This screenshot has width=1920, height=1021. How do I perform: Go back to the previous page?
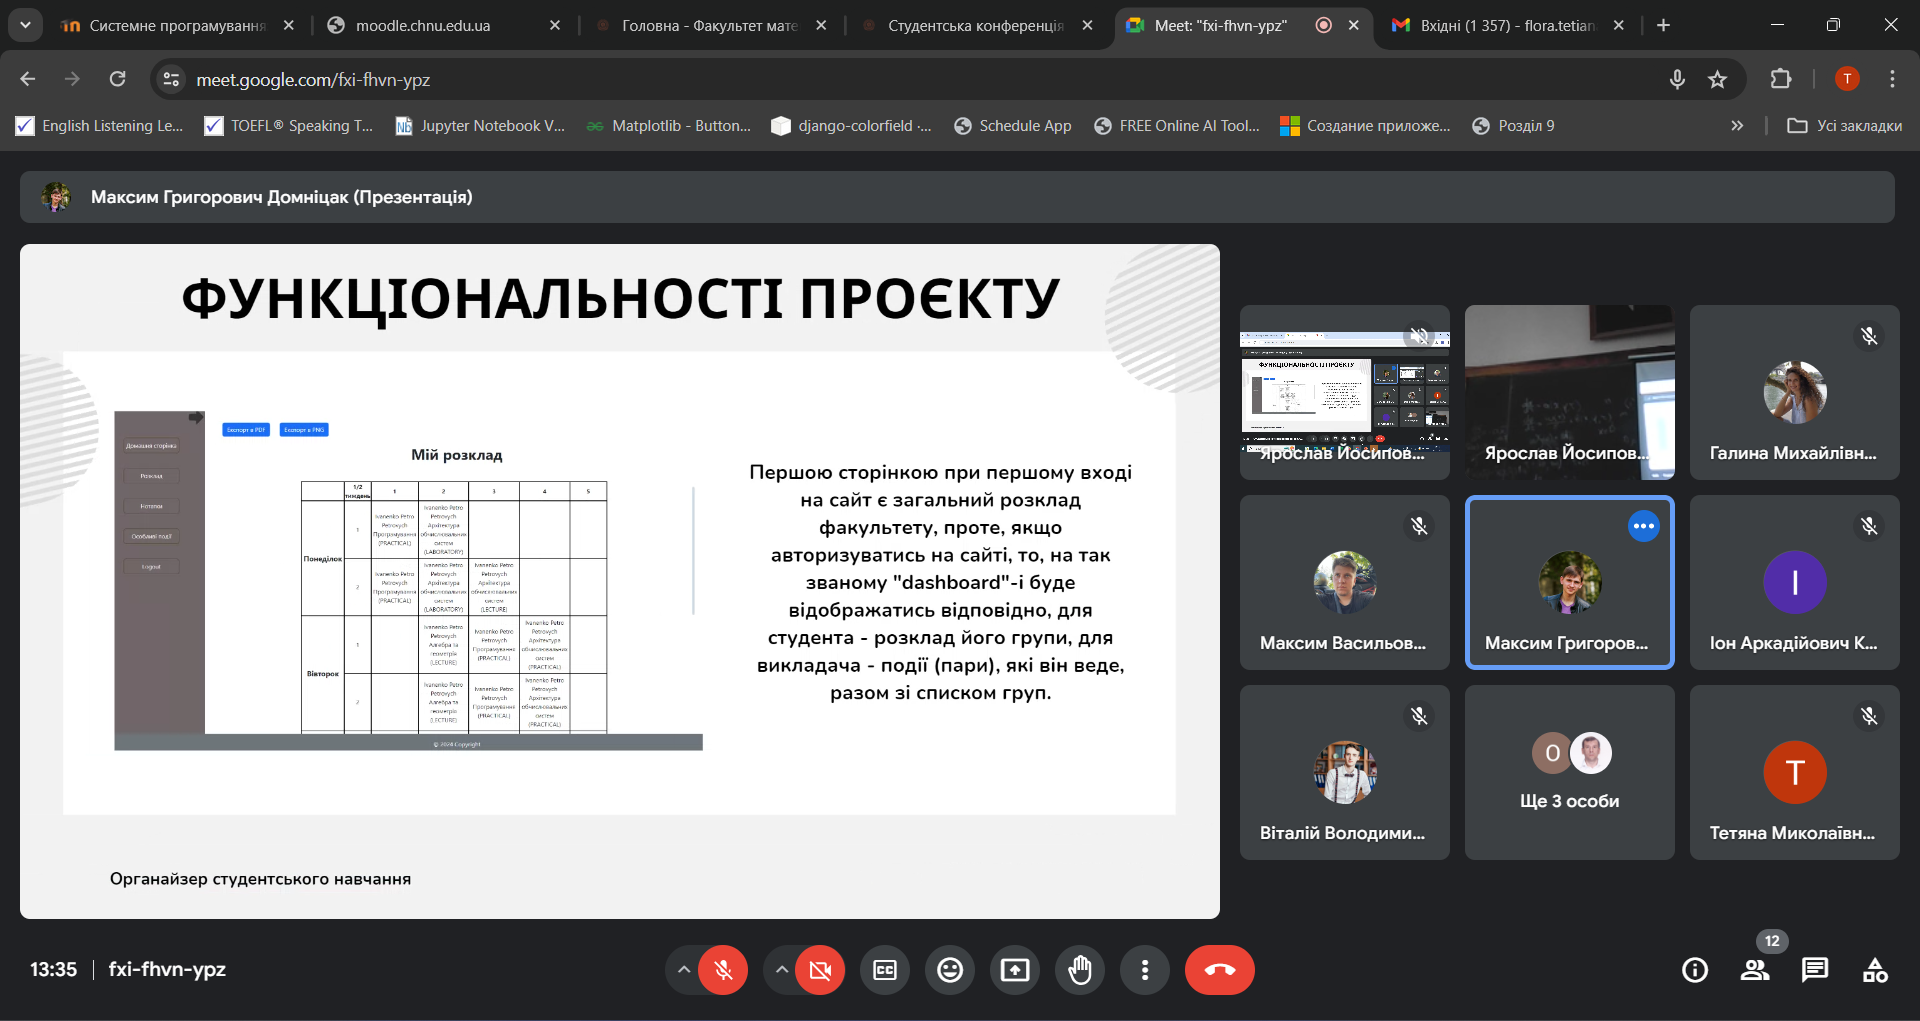(28, 79)
